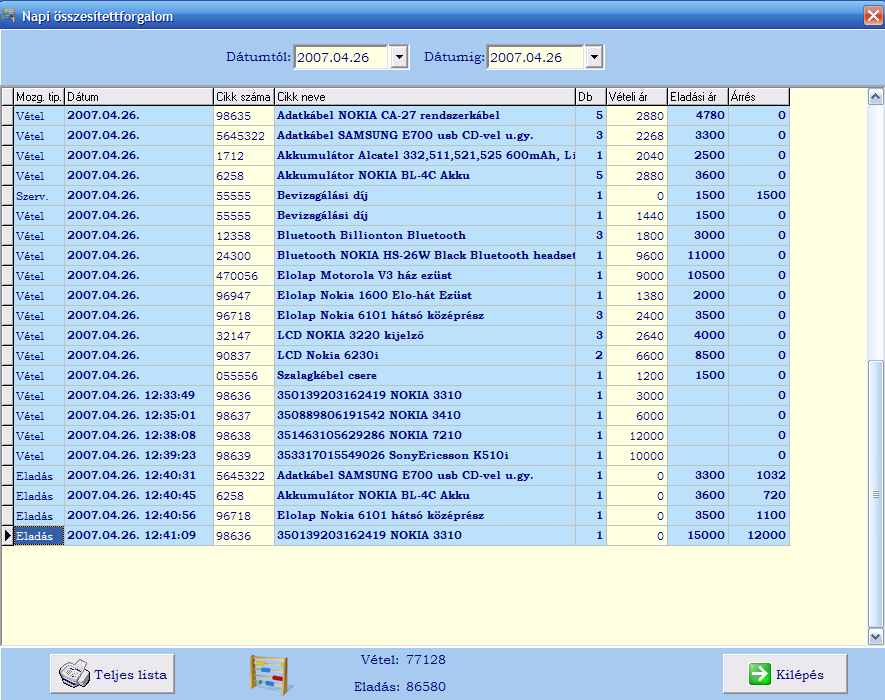Click the Teljes lista print button
Image resolution: width=885 pixels, height=700 pixels.
pyautogui.click(x=112, y=674)
